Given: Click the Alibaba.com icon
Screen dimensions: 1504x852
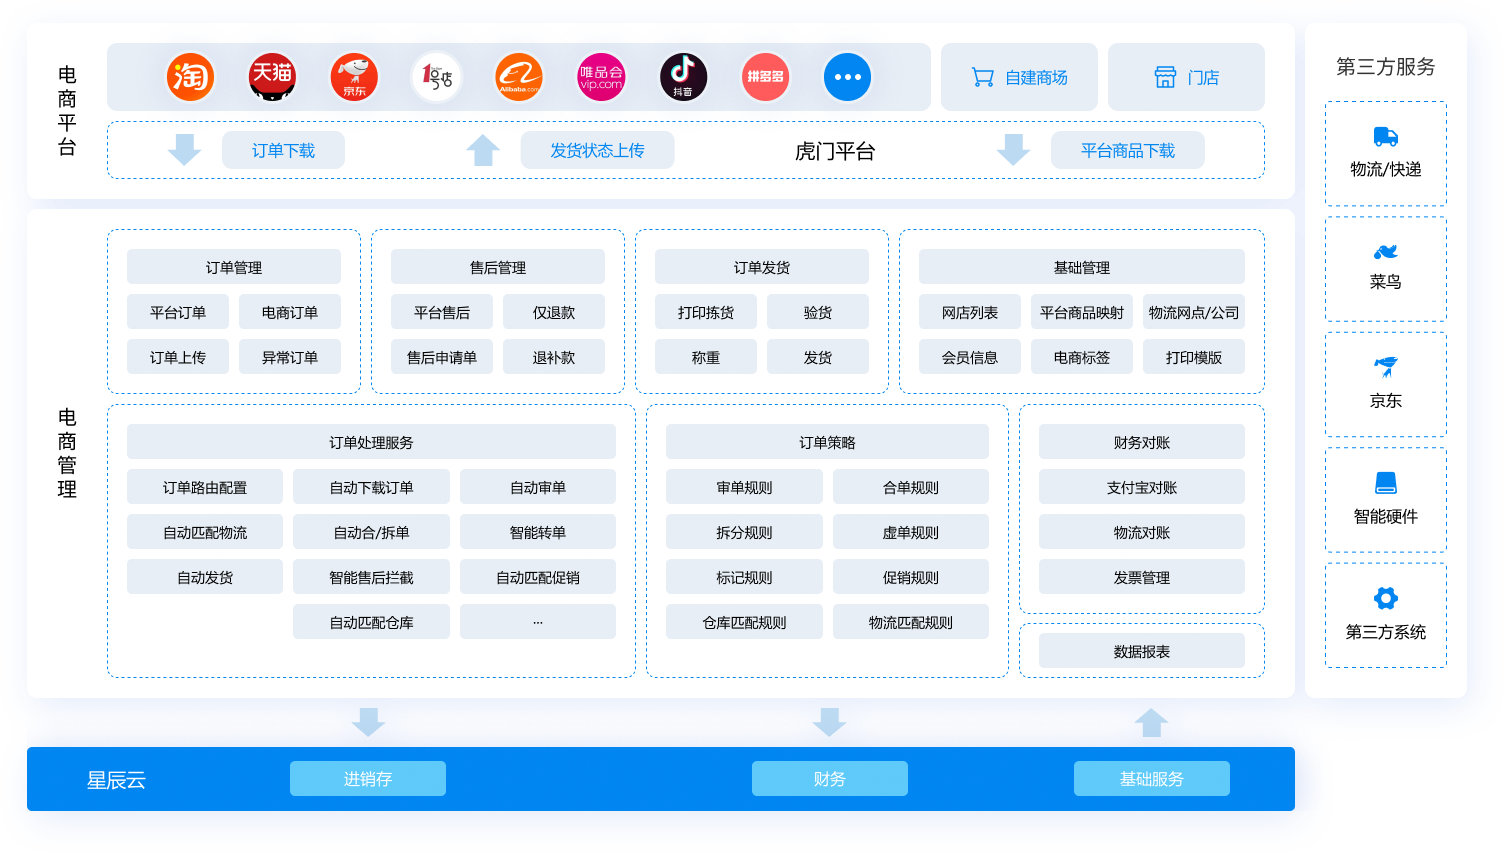Looking at the screenshot, I should point(519,77).
